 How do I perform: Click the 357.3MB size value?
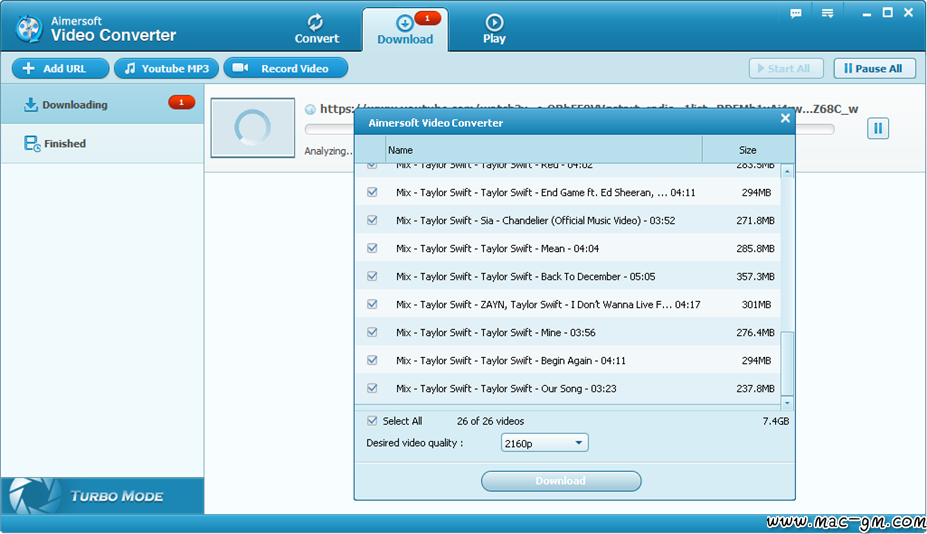coord(755,276)
